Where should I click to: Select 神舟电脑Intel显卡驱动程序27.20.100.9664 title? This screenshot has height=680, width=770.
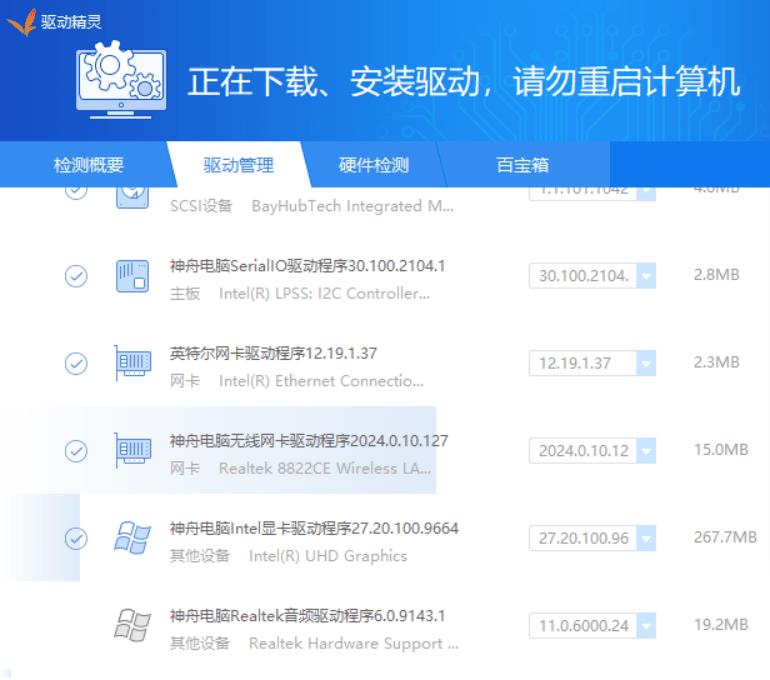[314, 528]
